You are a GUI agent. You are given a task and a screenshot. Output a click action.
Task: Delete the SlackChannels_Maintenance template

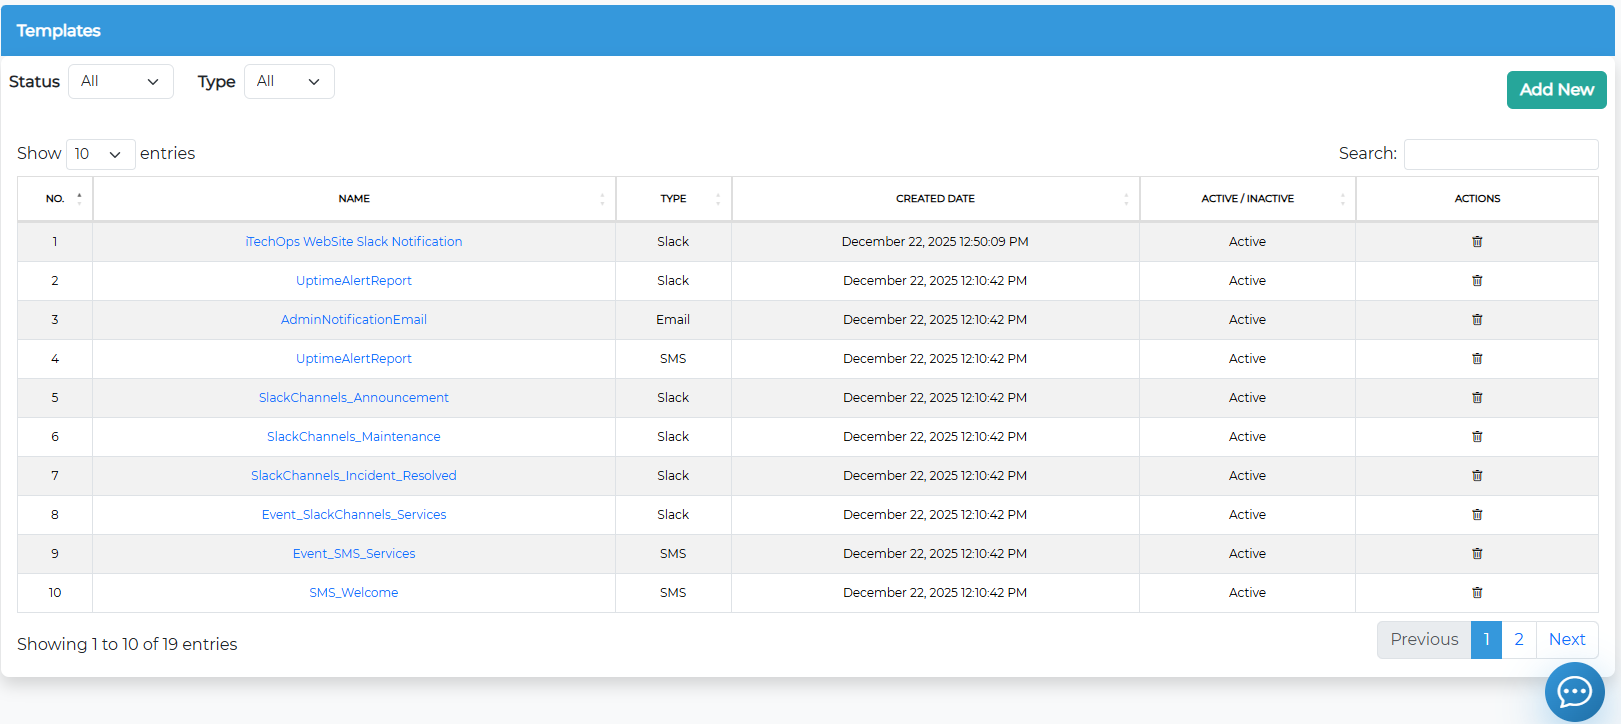pyautogui.click(x=1477, y=437)
